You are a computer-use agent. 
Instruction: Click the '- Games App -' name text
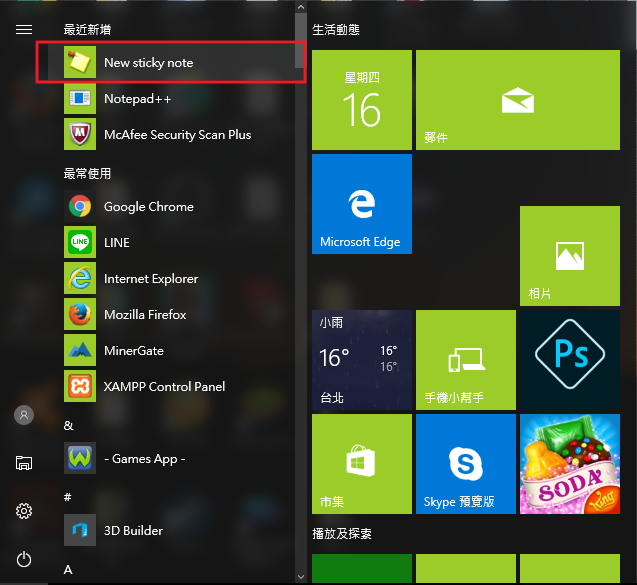[145, 459]
